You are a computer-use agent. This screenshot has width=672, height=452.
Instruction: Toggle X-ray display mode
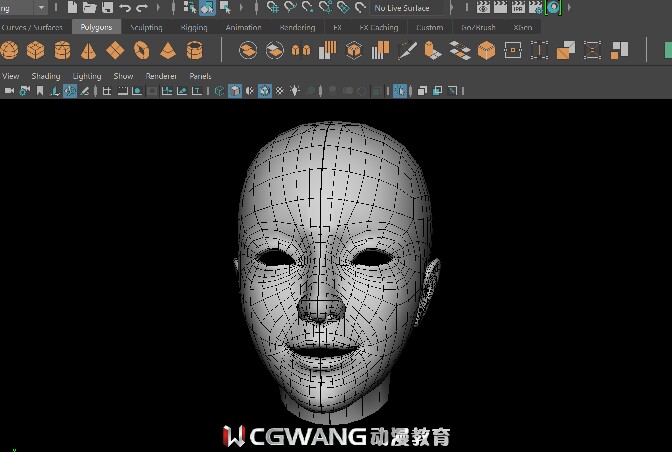click(423, 91)
